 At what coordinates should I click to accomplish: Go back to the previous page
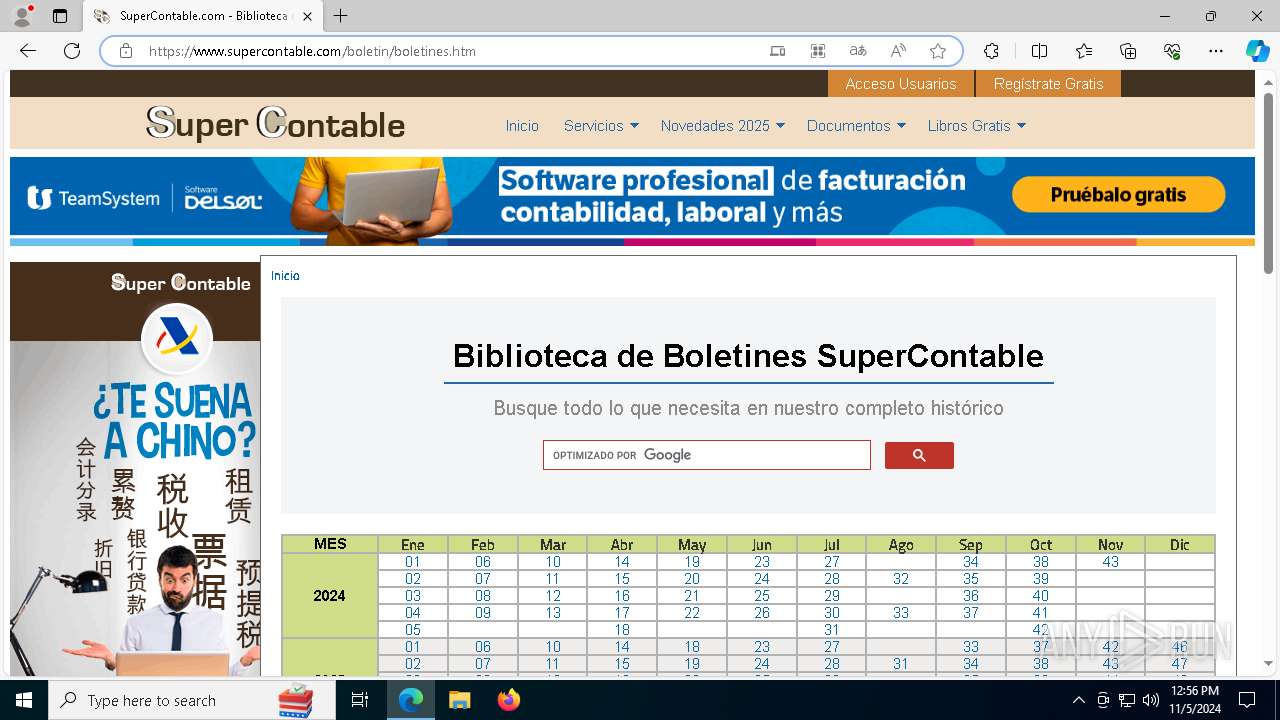28,51
